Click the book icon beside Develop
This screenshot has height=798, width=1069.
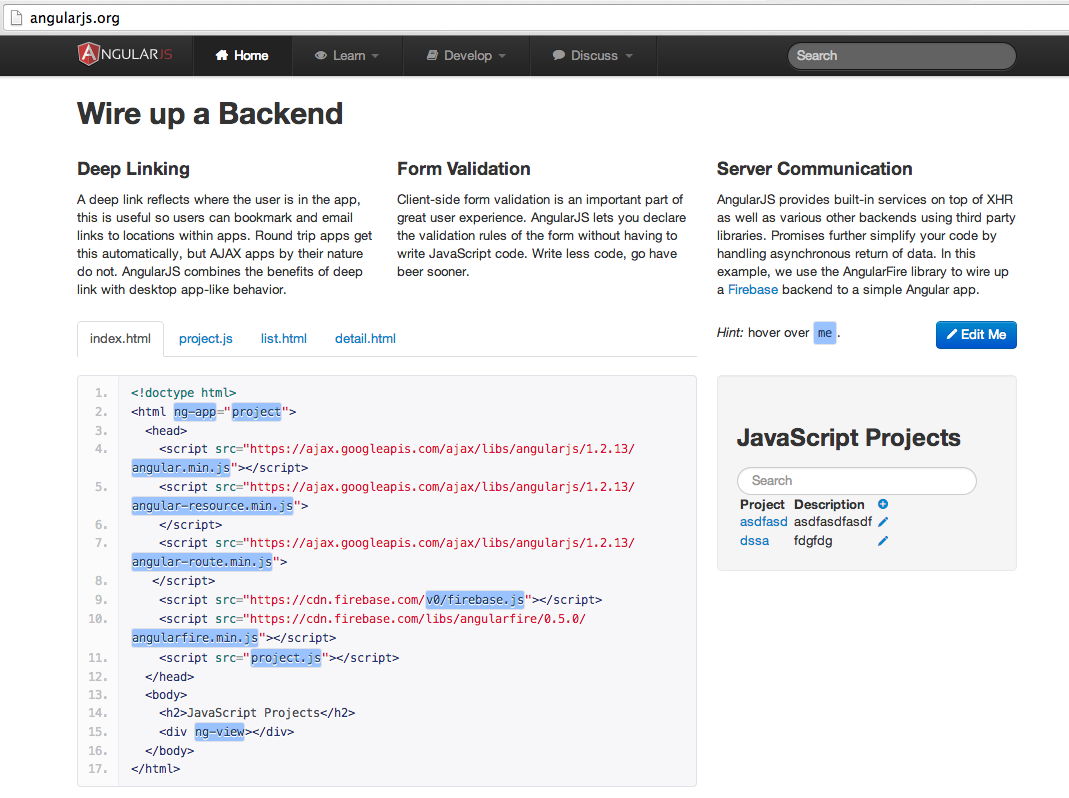click(x=432, y=55)
